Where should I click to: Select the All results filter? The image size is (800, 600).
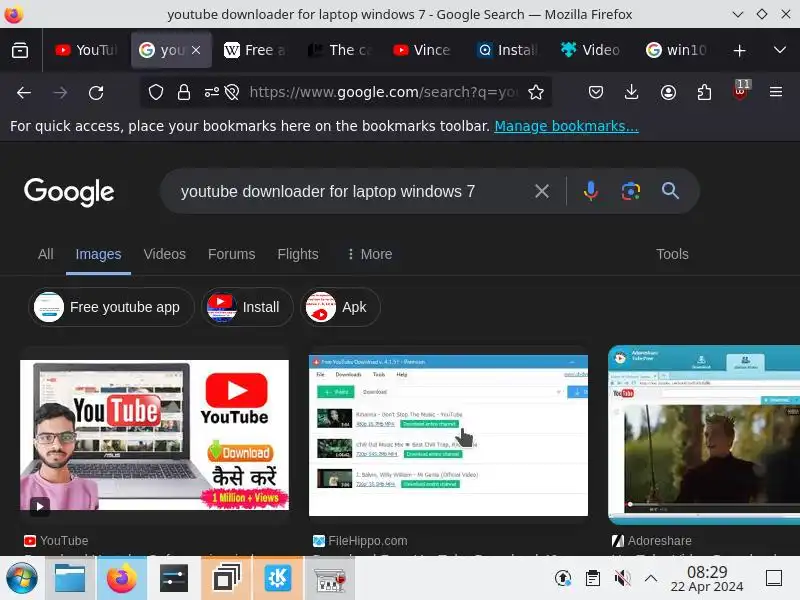coord(45,254)
